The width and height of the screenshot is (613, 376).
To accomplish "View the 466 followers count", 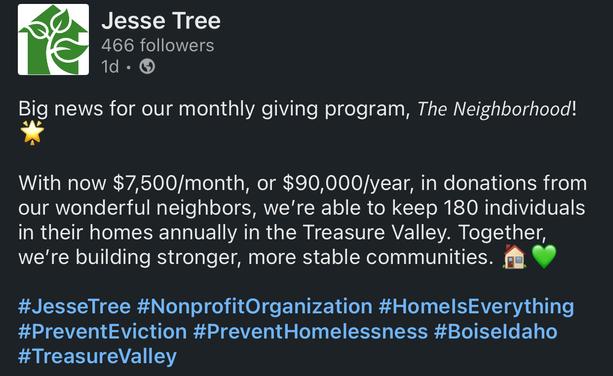I will tap(158, 45).
